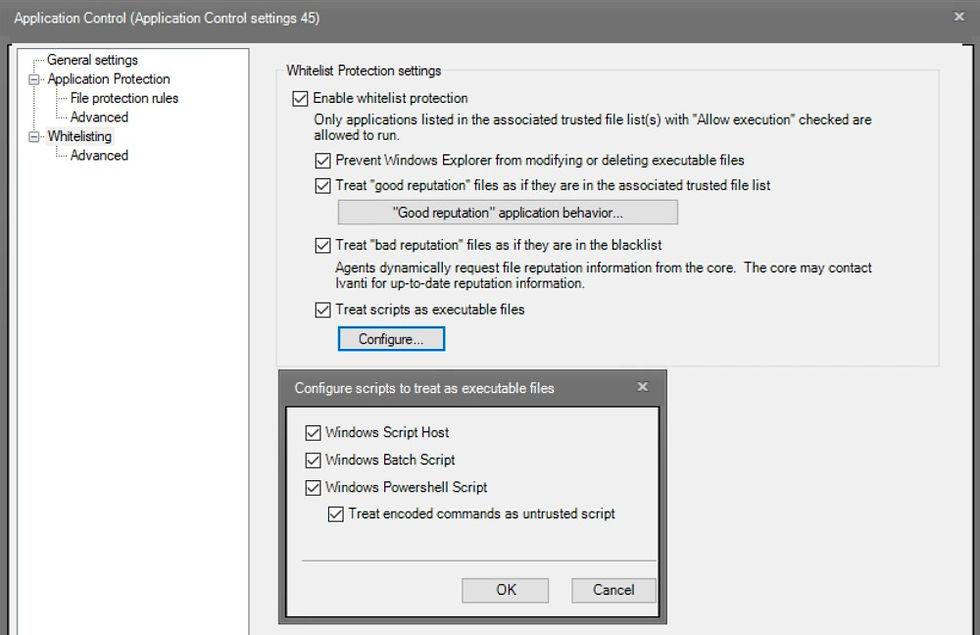
Task: Click the Configure... button
Action: 391,339
